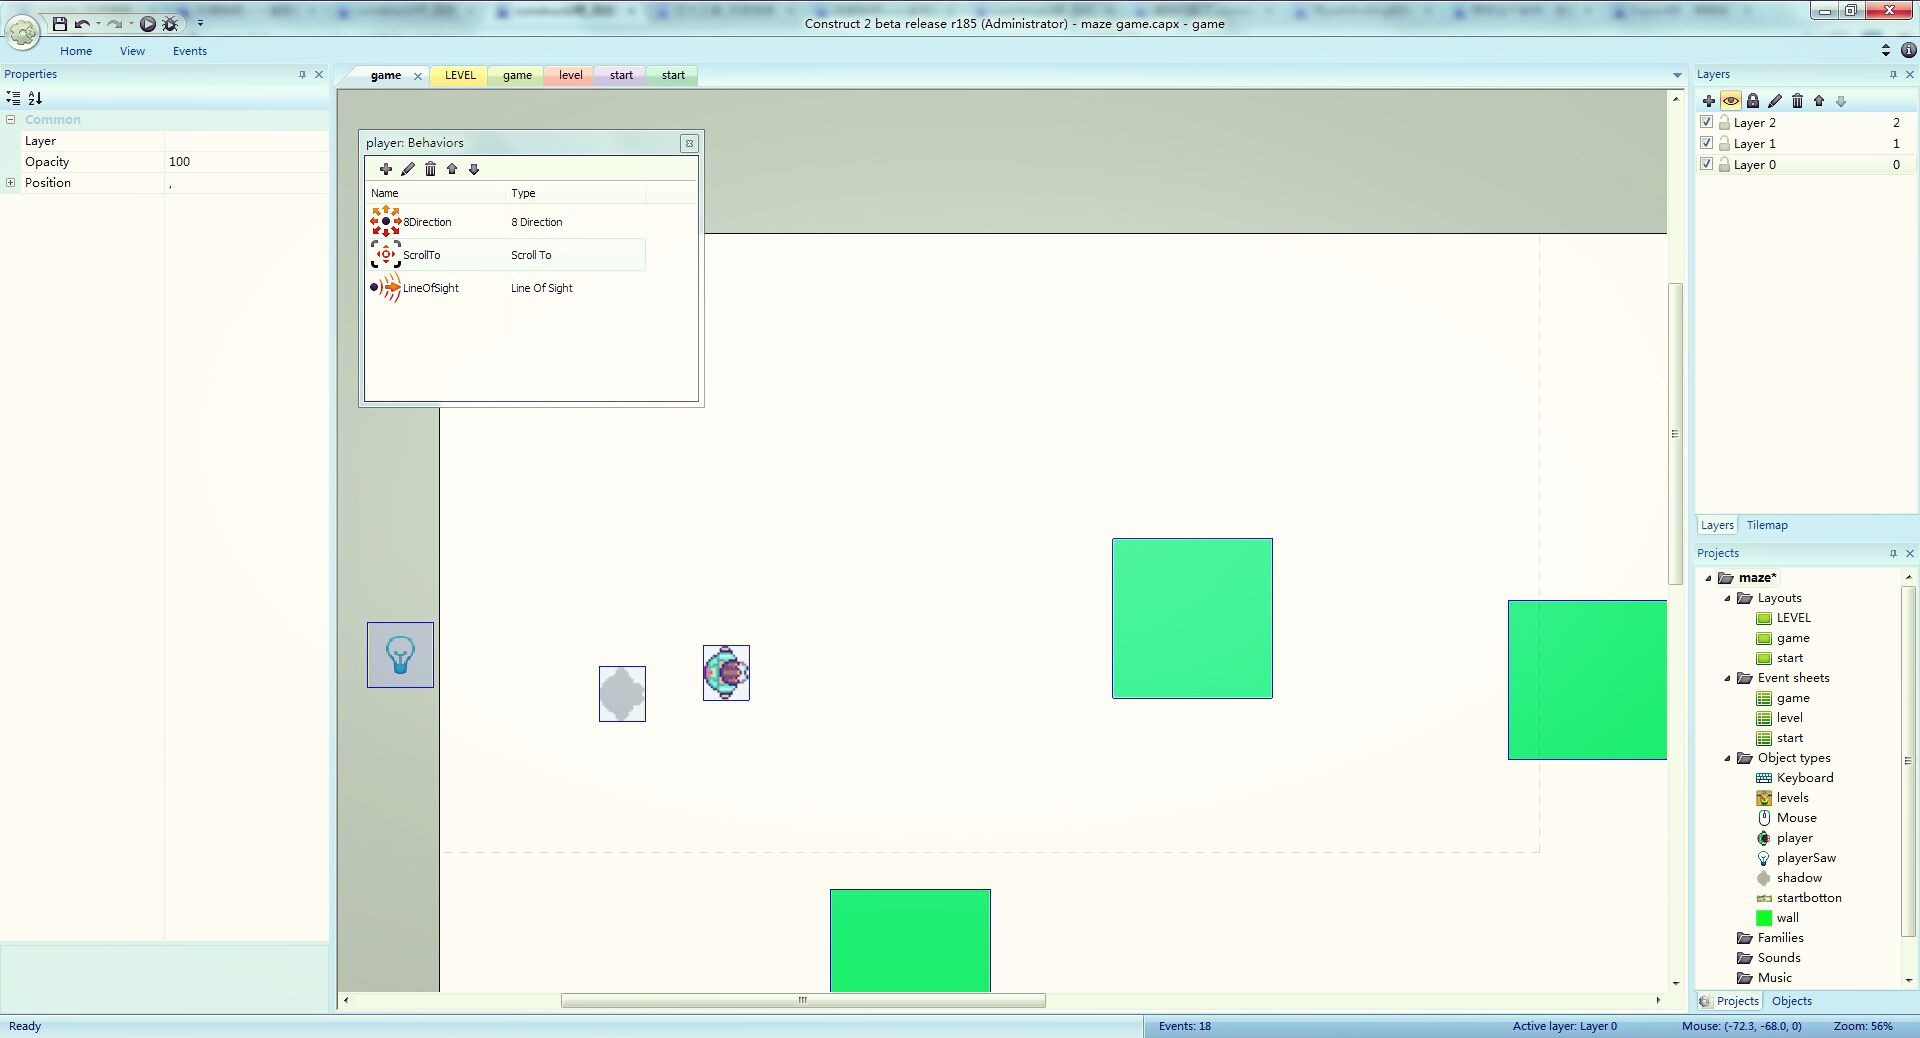Redo the last undone action

pos(114,23)
